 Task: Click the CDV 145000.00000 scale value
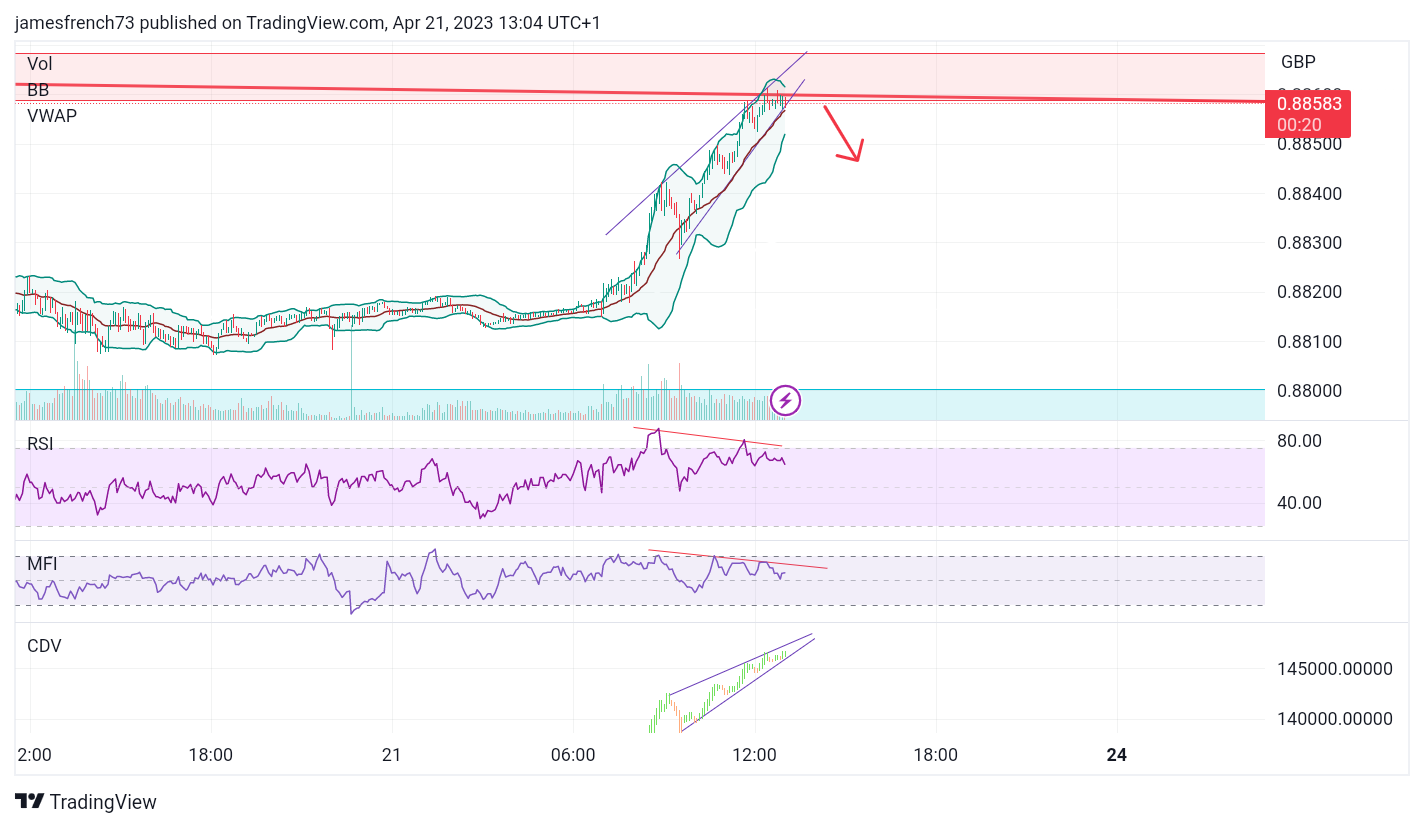(1334, 669)
